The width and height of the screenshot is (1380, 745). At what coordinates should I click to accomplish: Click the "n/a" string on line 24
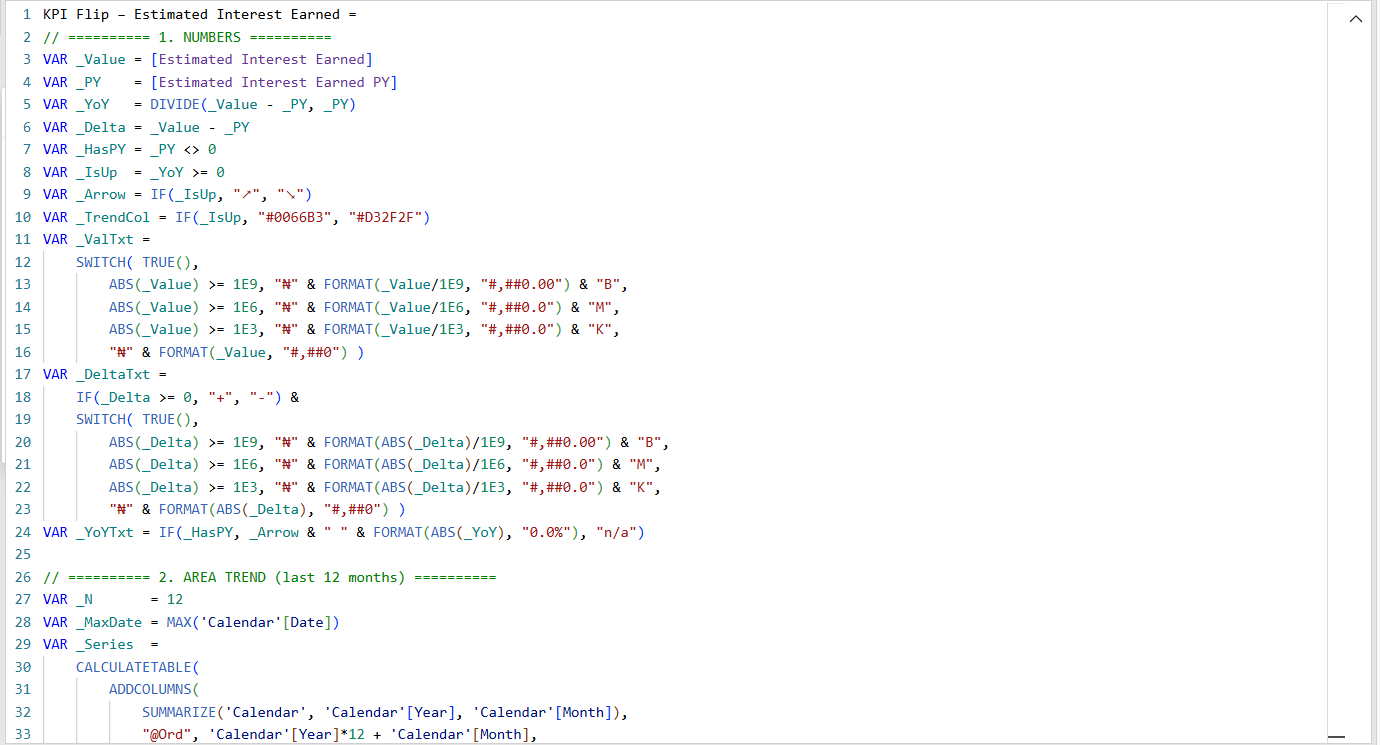616,532
